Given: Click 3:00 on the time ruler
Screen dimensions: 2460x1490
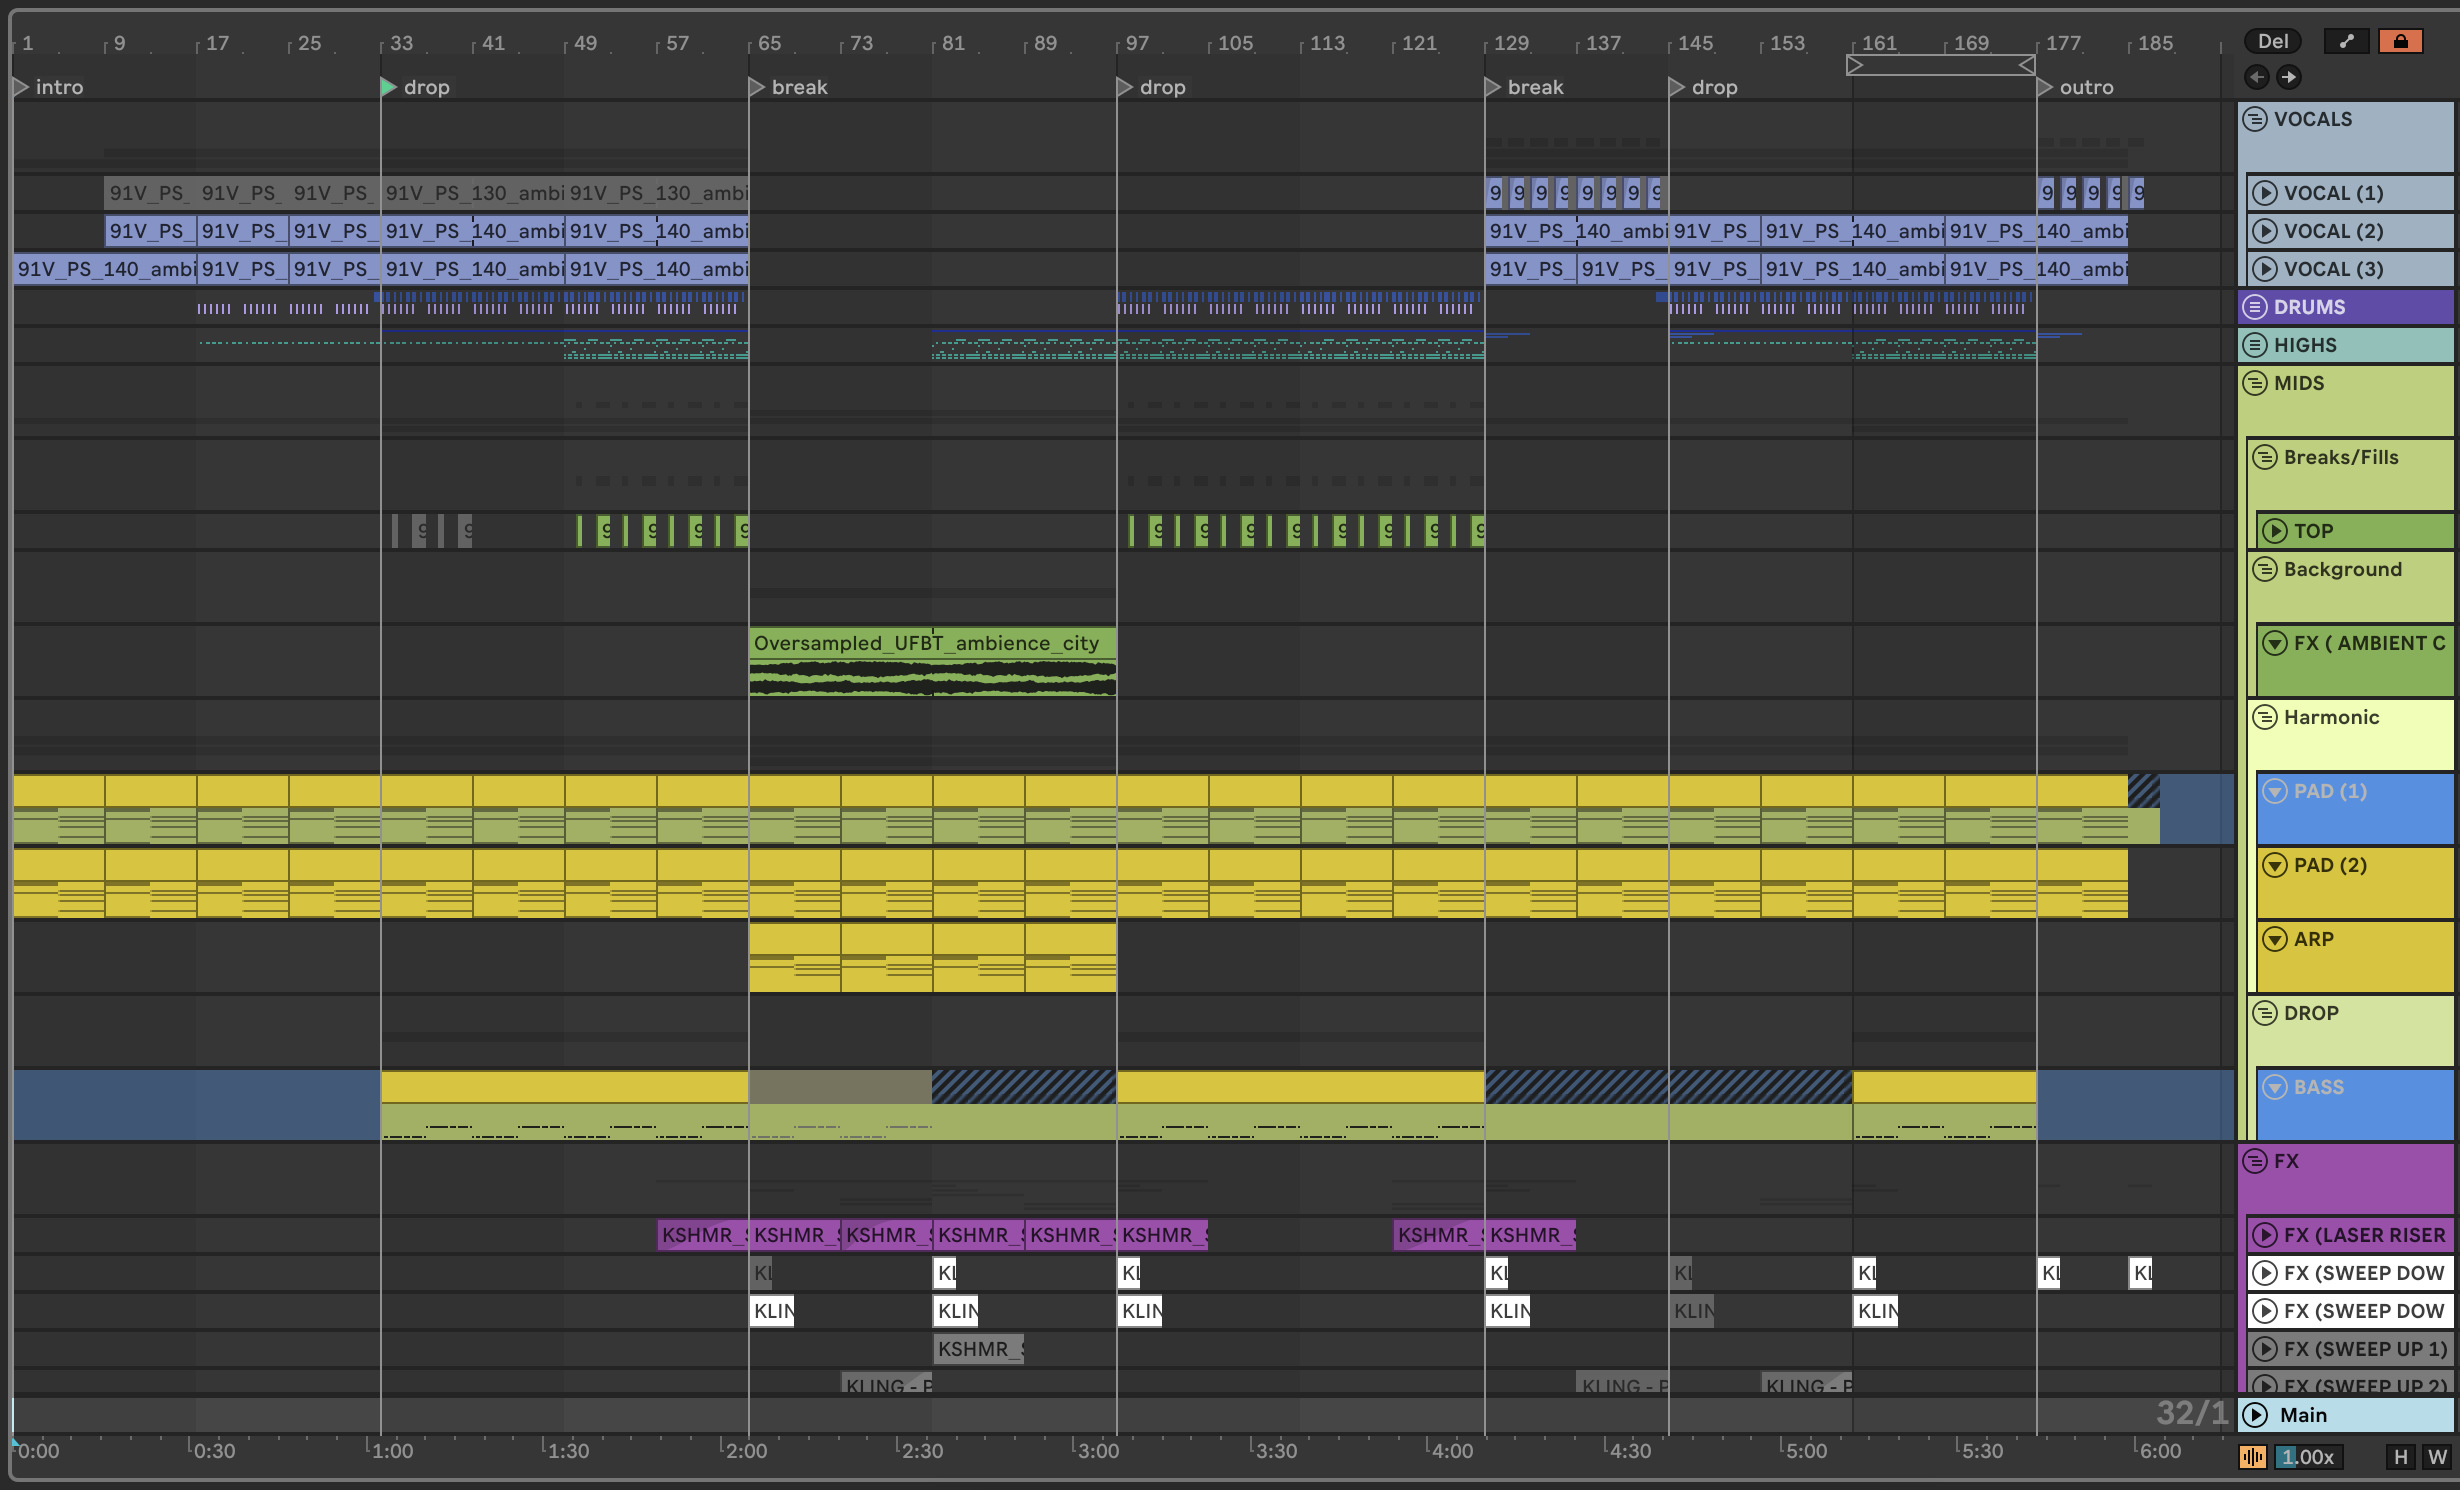Looking at the screenshot, I should tap(1098, 1451).
